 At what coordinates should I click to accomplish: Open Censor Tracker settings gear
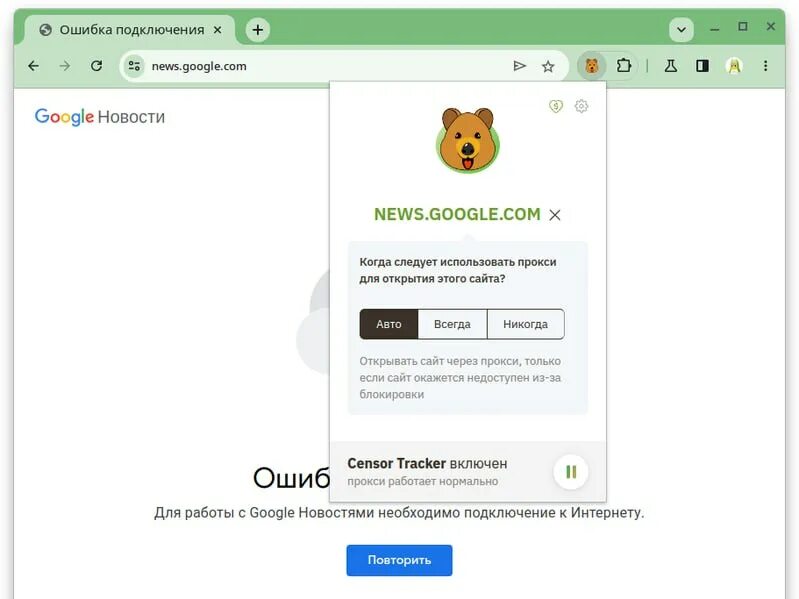coord(581,106)
